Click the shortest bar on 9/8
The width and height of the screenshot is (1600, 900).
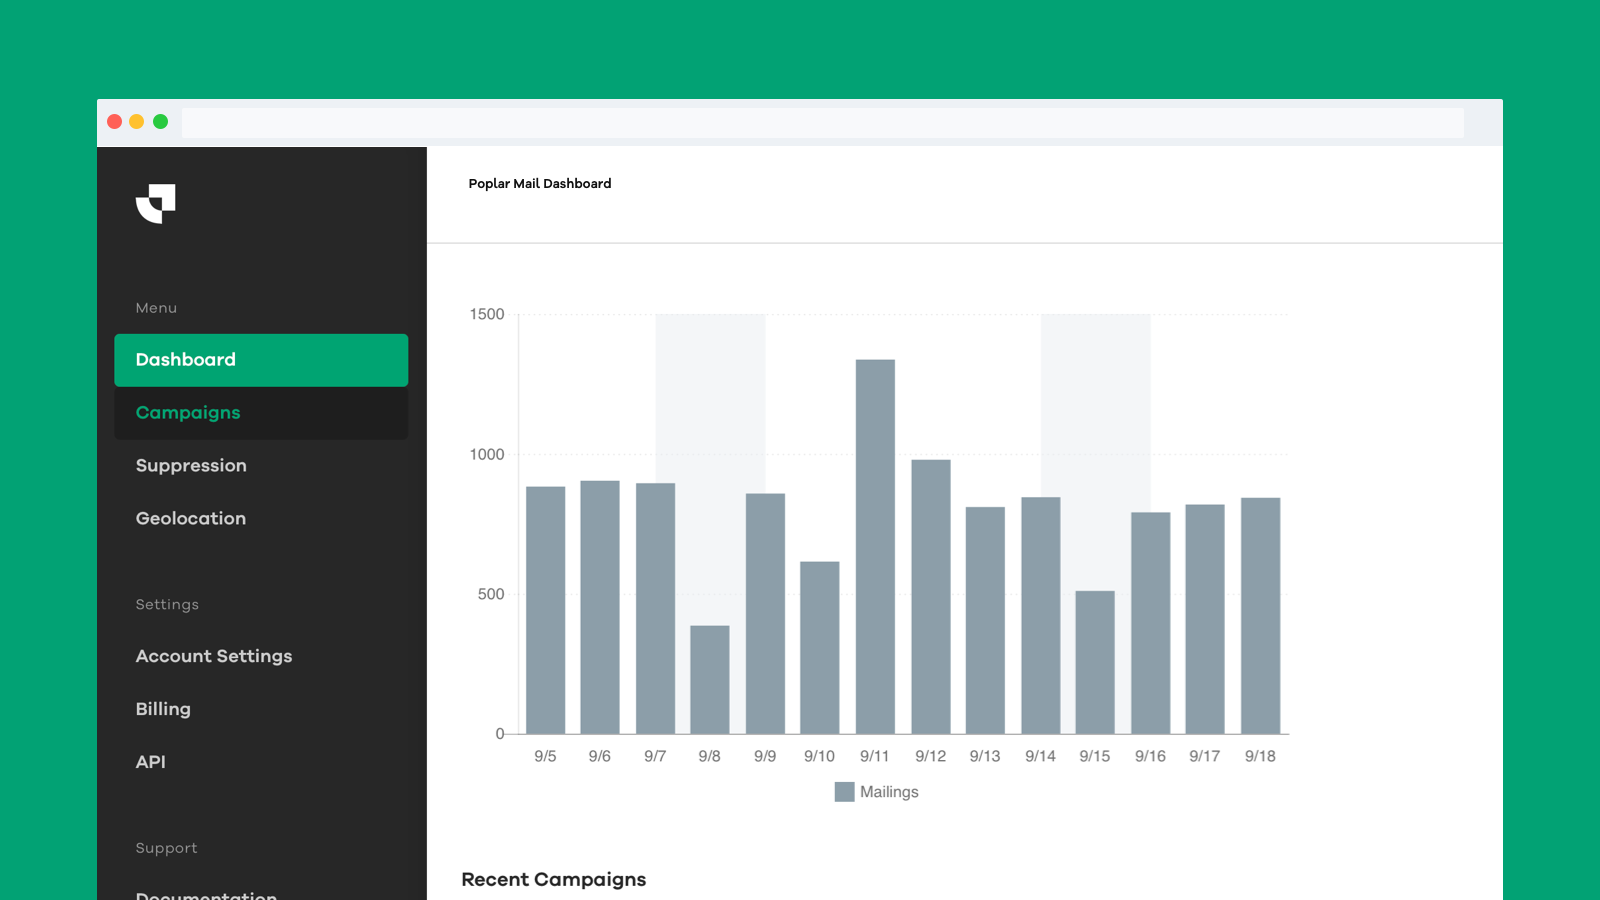tap(710, 680)
